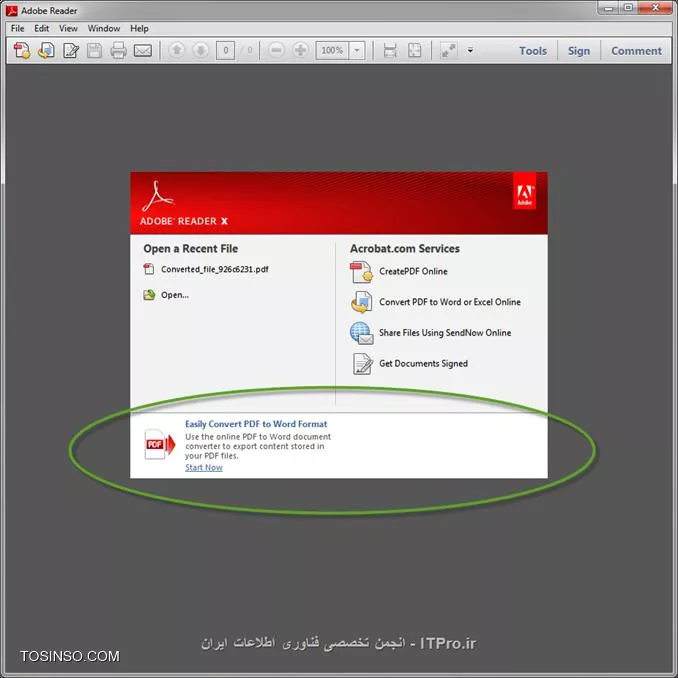Viewport: 678px width, 678px height.
Task: Click the recent PDF file icon
Action: tap(149, 269)
